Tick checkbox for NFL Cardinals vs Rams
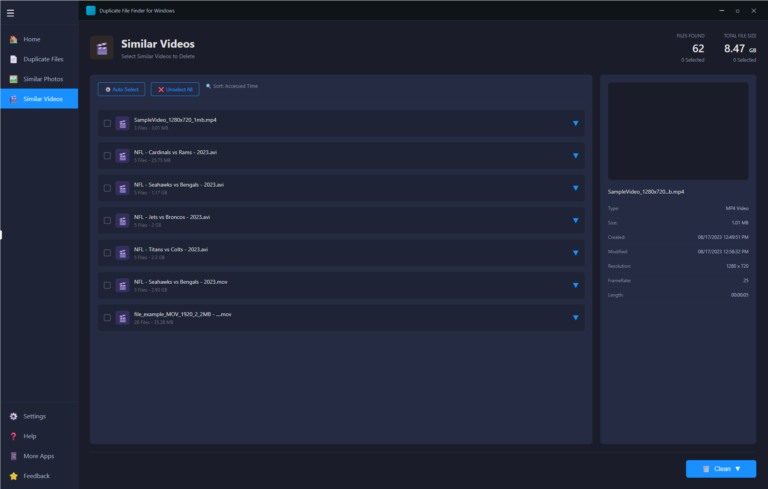Image resolution: width=768 pixels, height=489 pixels. pos(107,156)
